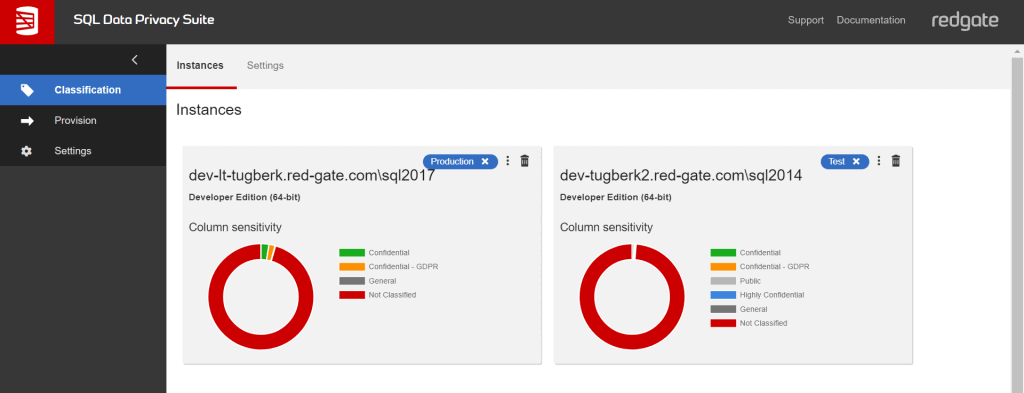Click the redgate logo in header

(x=965, y=21)
